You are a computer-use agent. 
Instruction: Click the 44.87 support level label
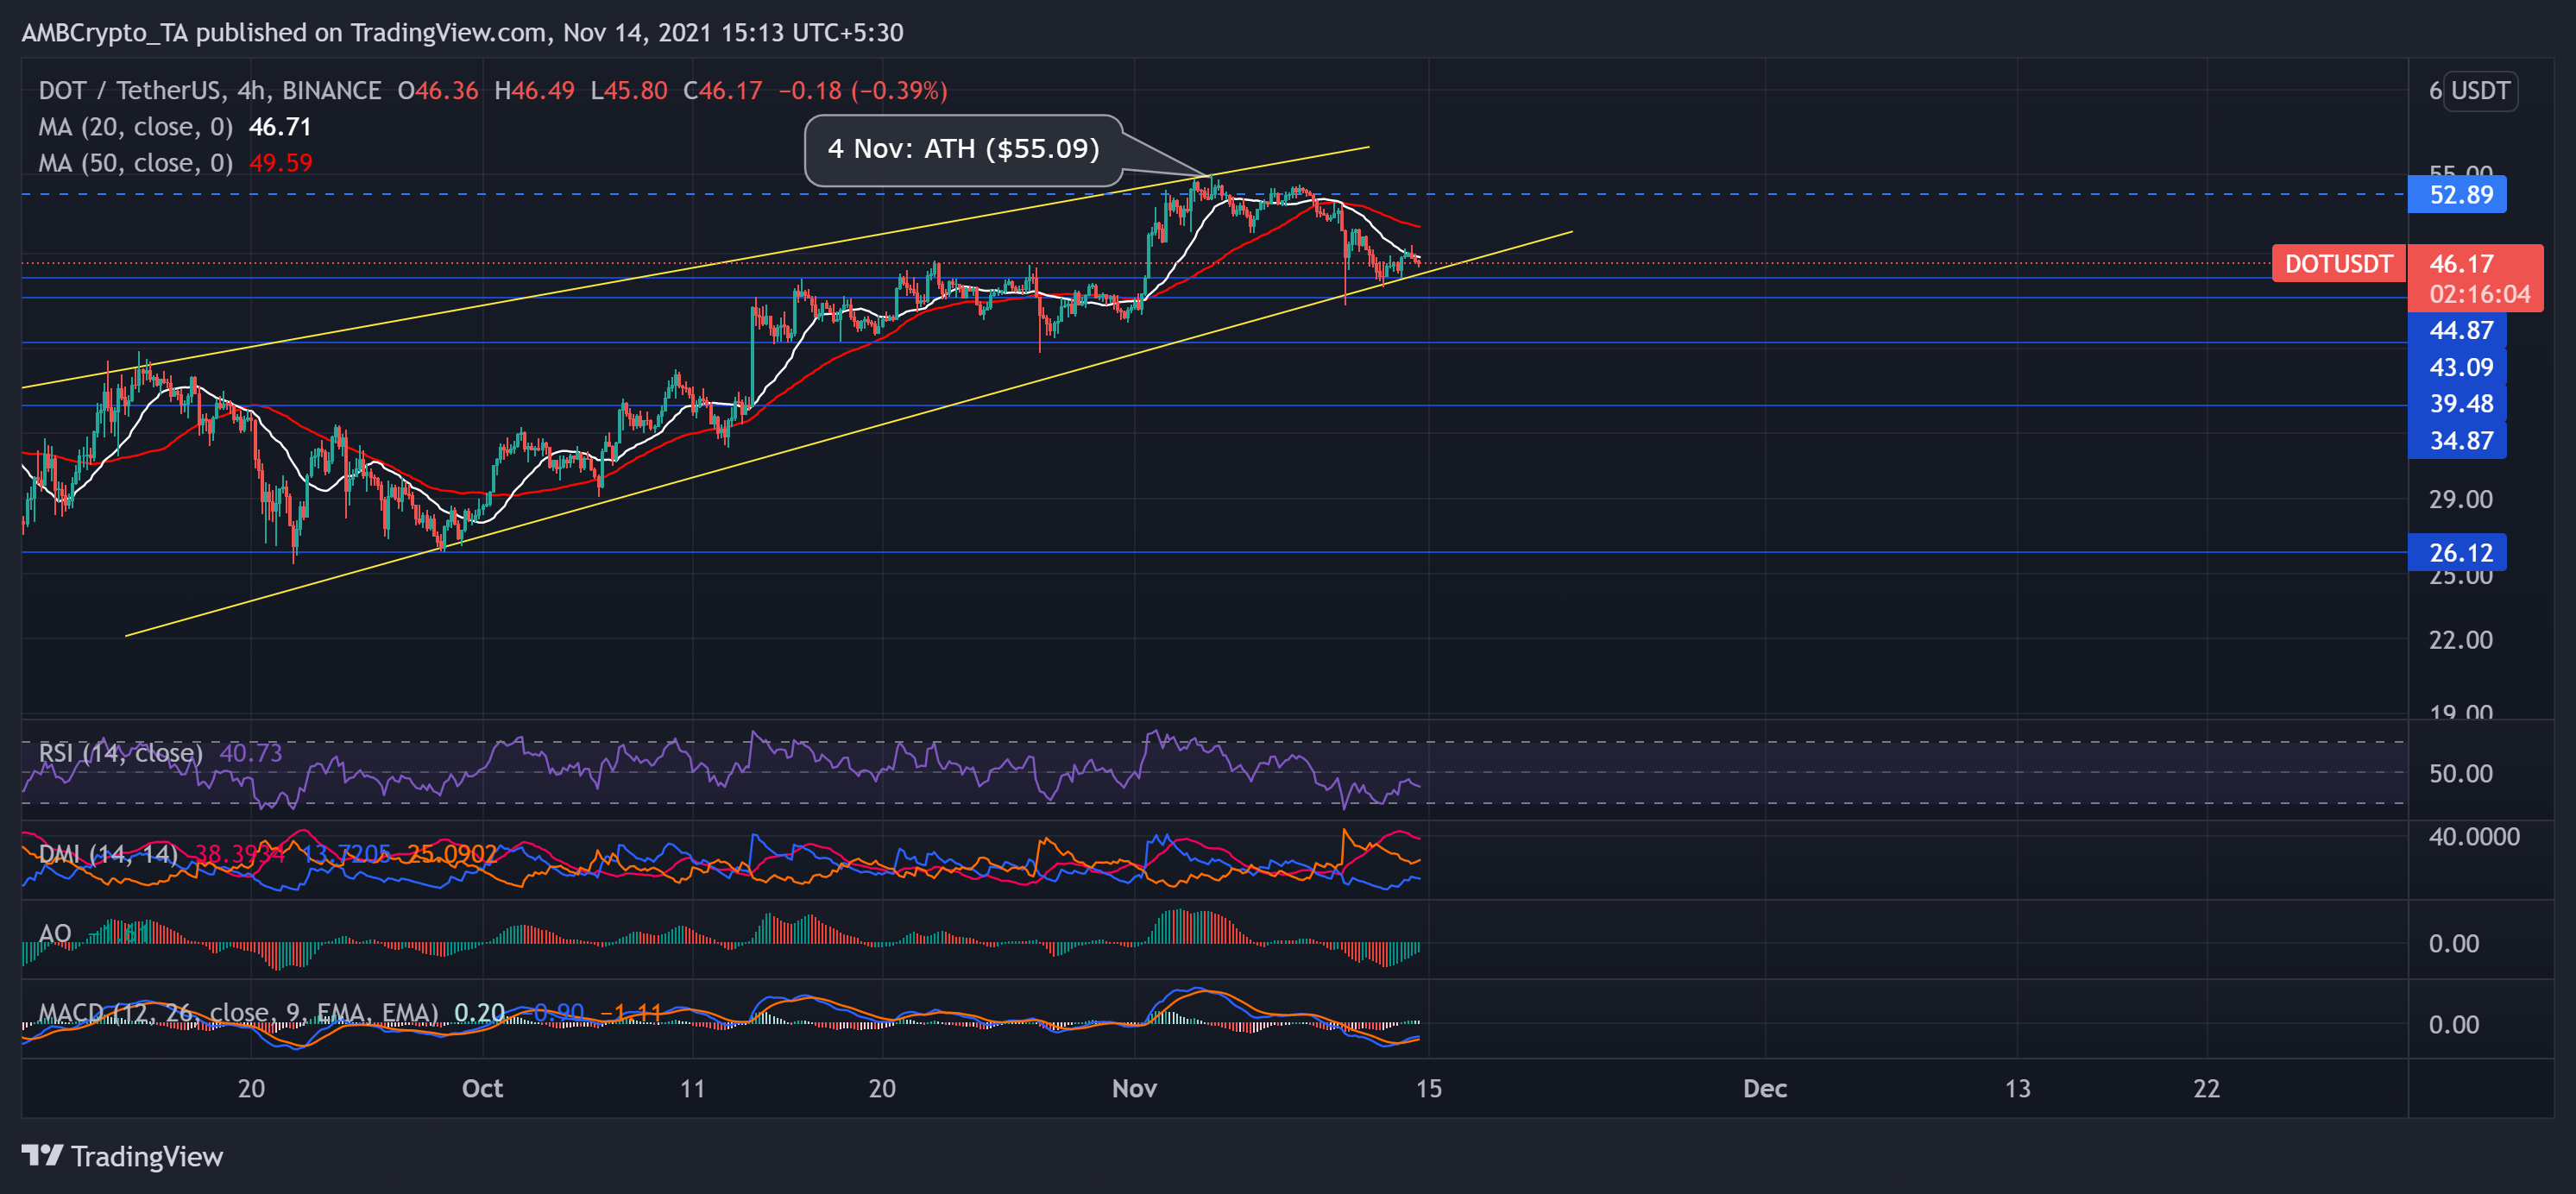tap(2458, 330)
